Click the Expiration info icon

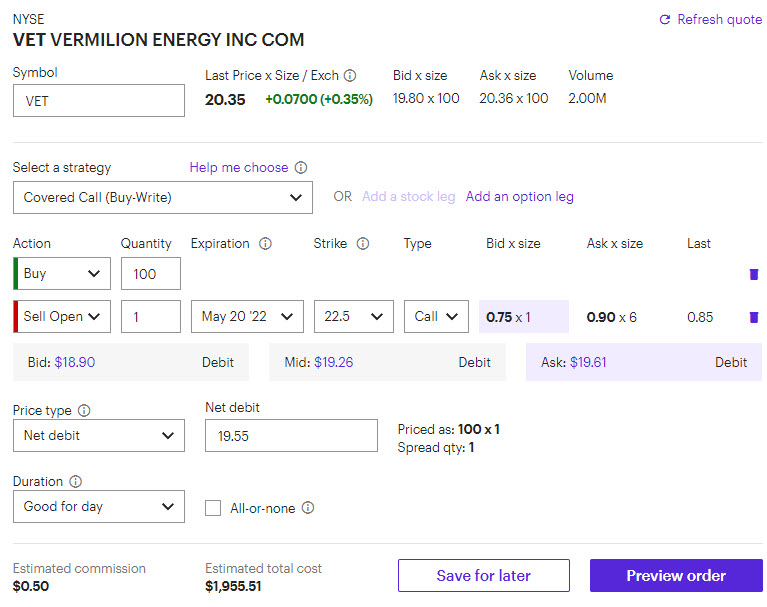point(265,244)
